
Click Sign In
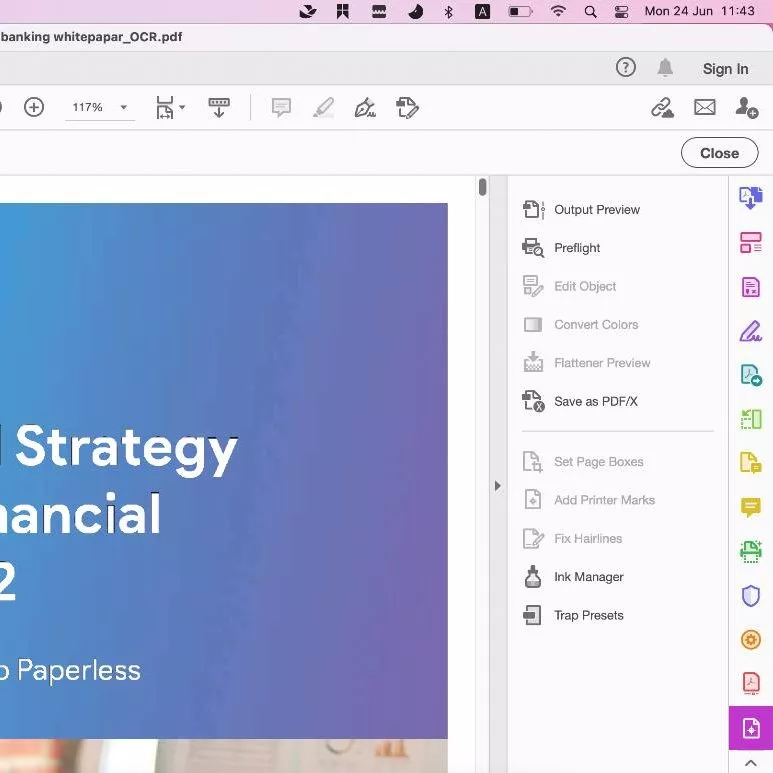[725, 69]
